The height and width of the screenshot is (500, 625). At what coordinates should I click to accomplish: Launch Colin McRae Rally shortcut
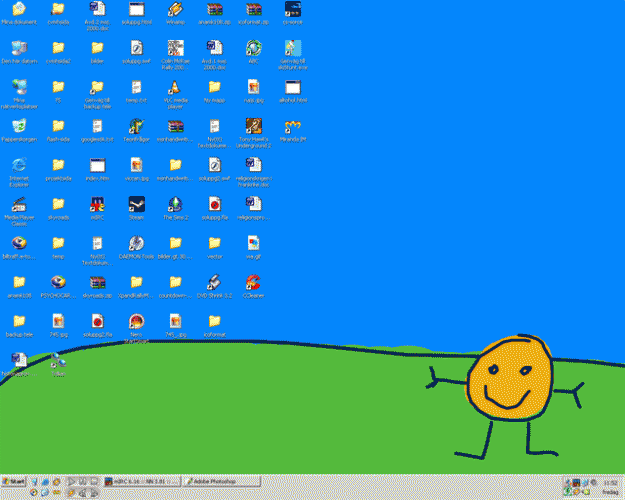pos(175,48)
